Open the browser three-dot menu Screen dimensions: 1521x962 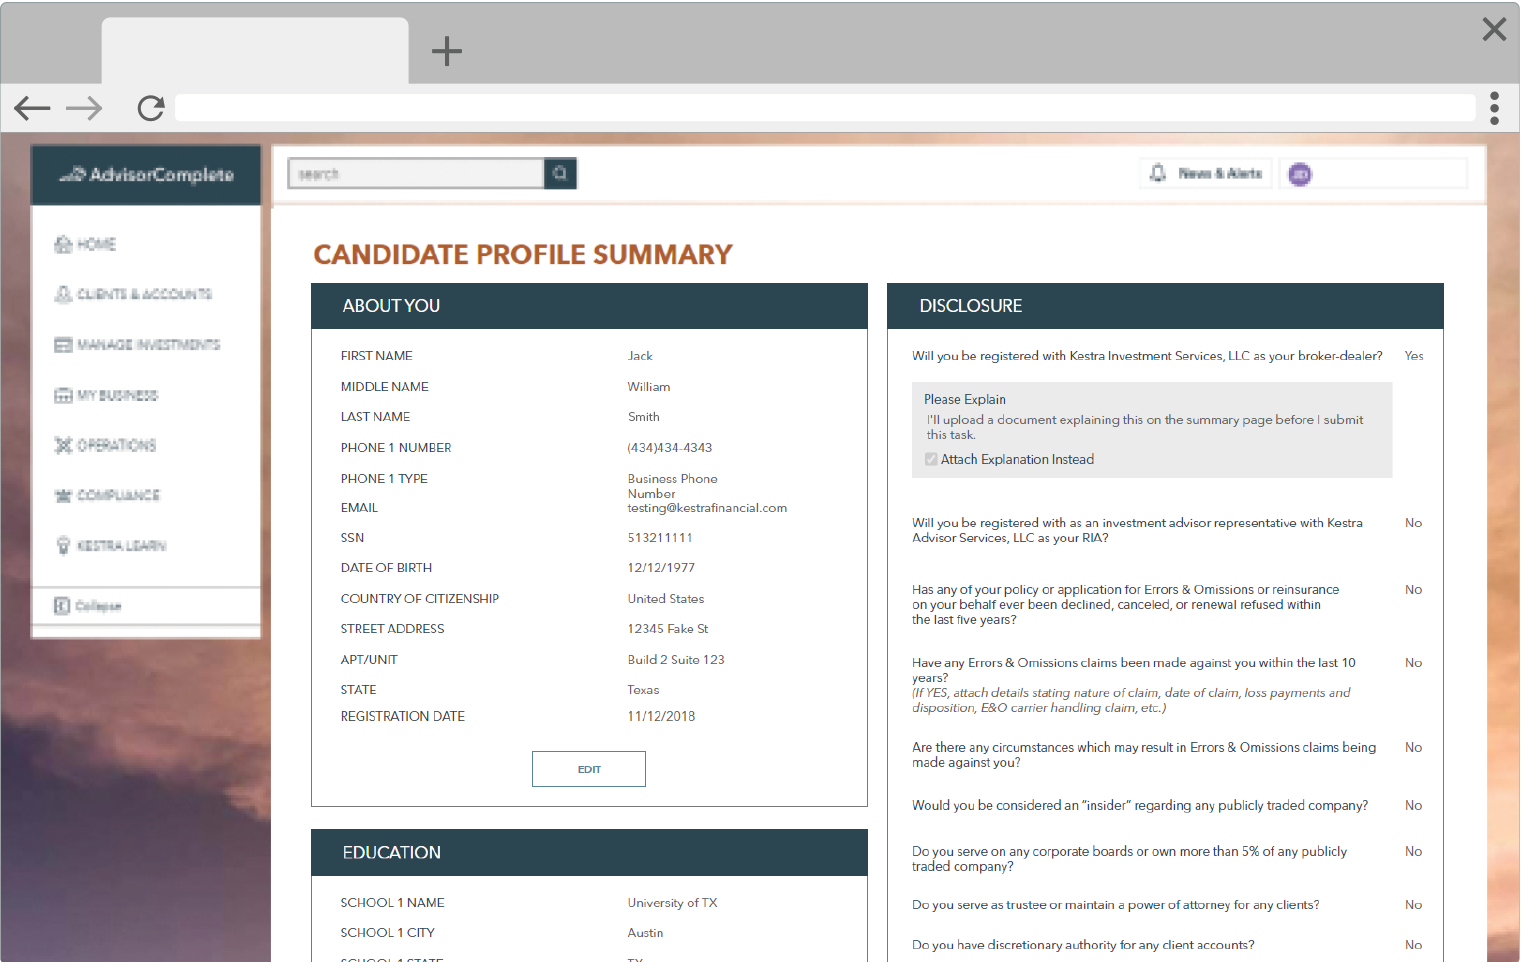(1494, 108)
